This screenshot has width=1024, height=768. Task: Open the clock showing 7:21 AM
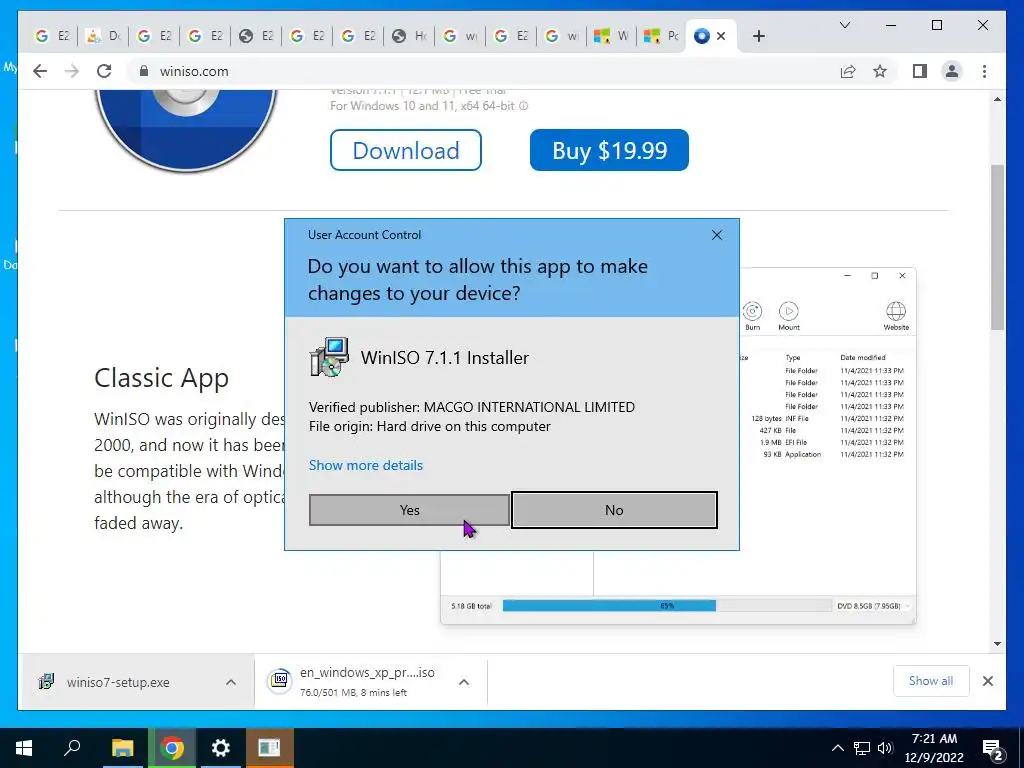tap(934, 748)
